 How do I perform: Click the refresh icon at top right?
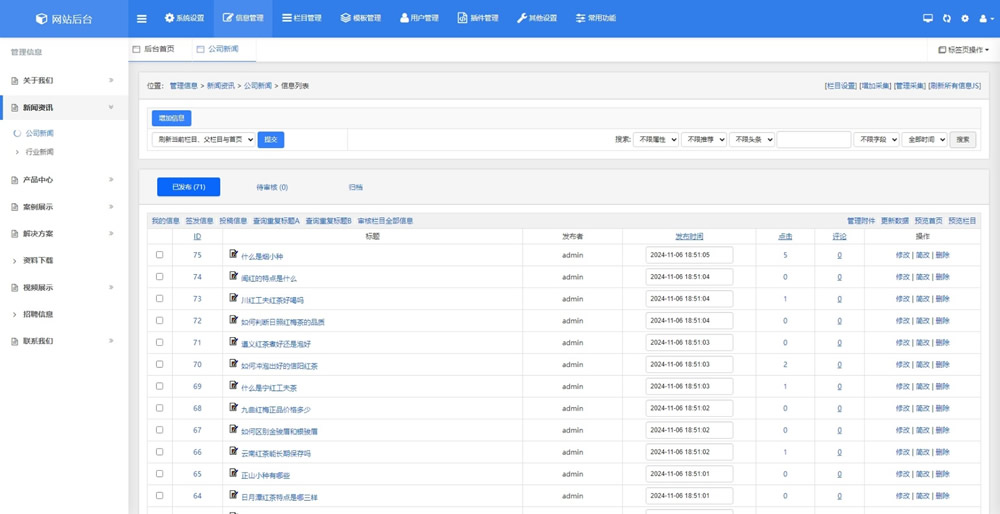click(x=947, y=18)
